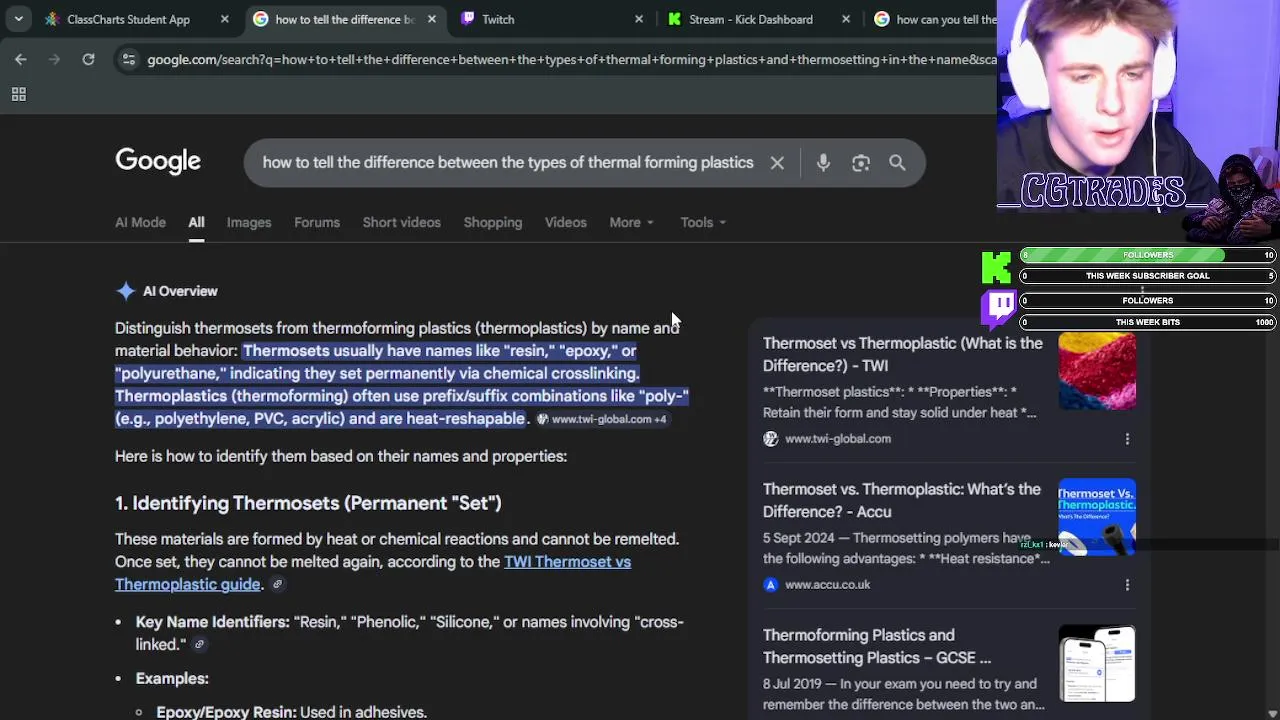Search by image with Lens camera icon
Screen dimensions: 1280x720
[x=861, y=162]
